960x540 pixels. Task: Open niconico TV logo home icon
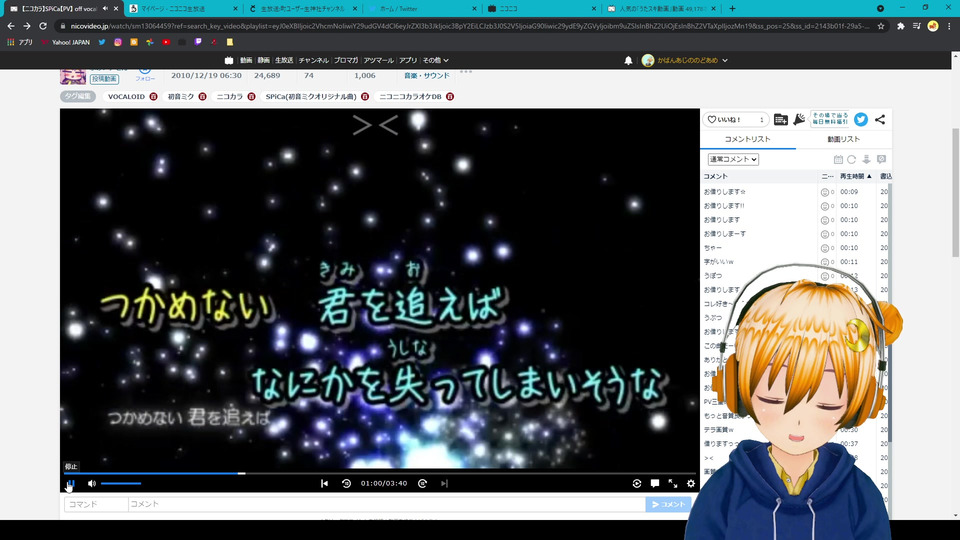[229, 61]
